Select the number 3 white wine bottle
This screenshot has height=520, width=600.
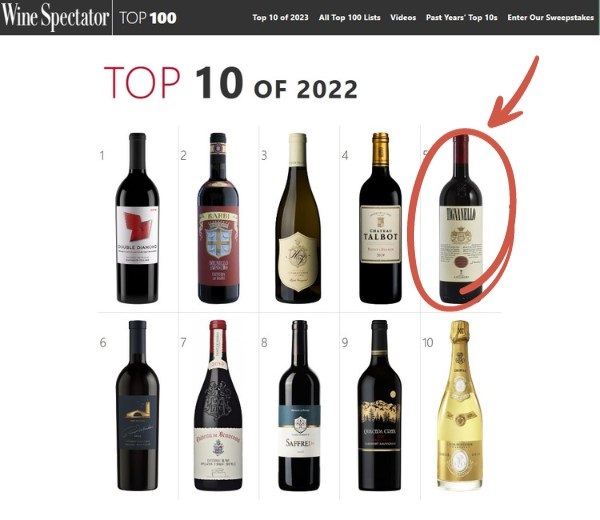point(298,218)
